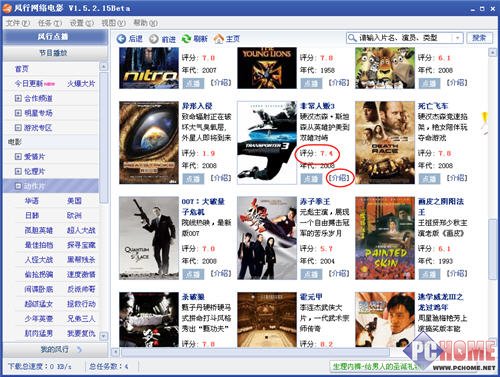Click the Madagascar animals poster

[x=385, y=68]
